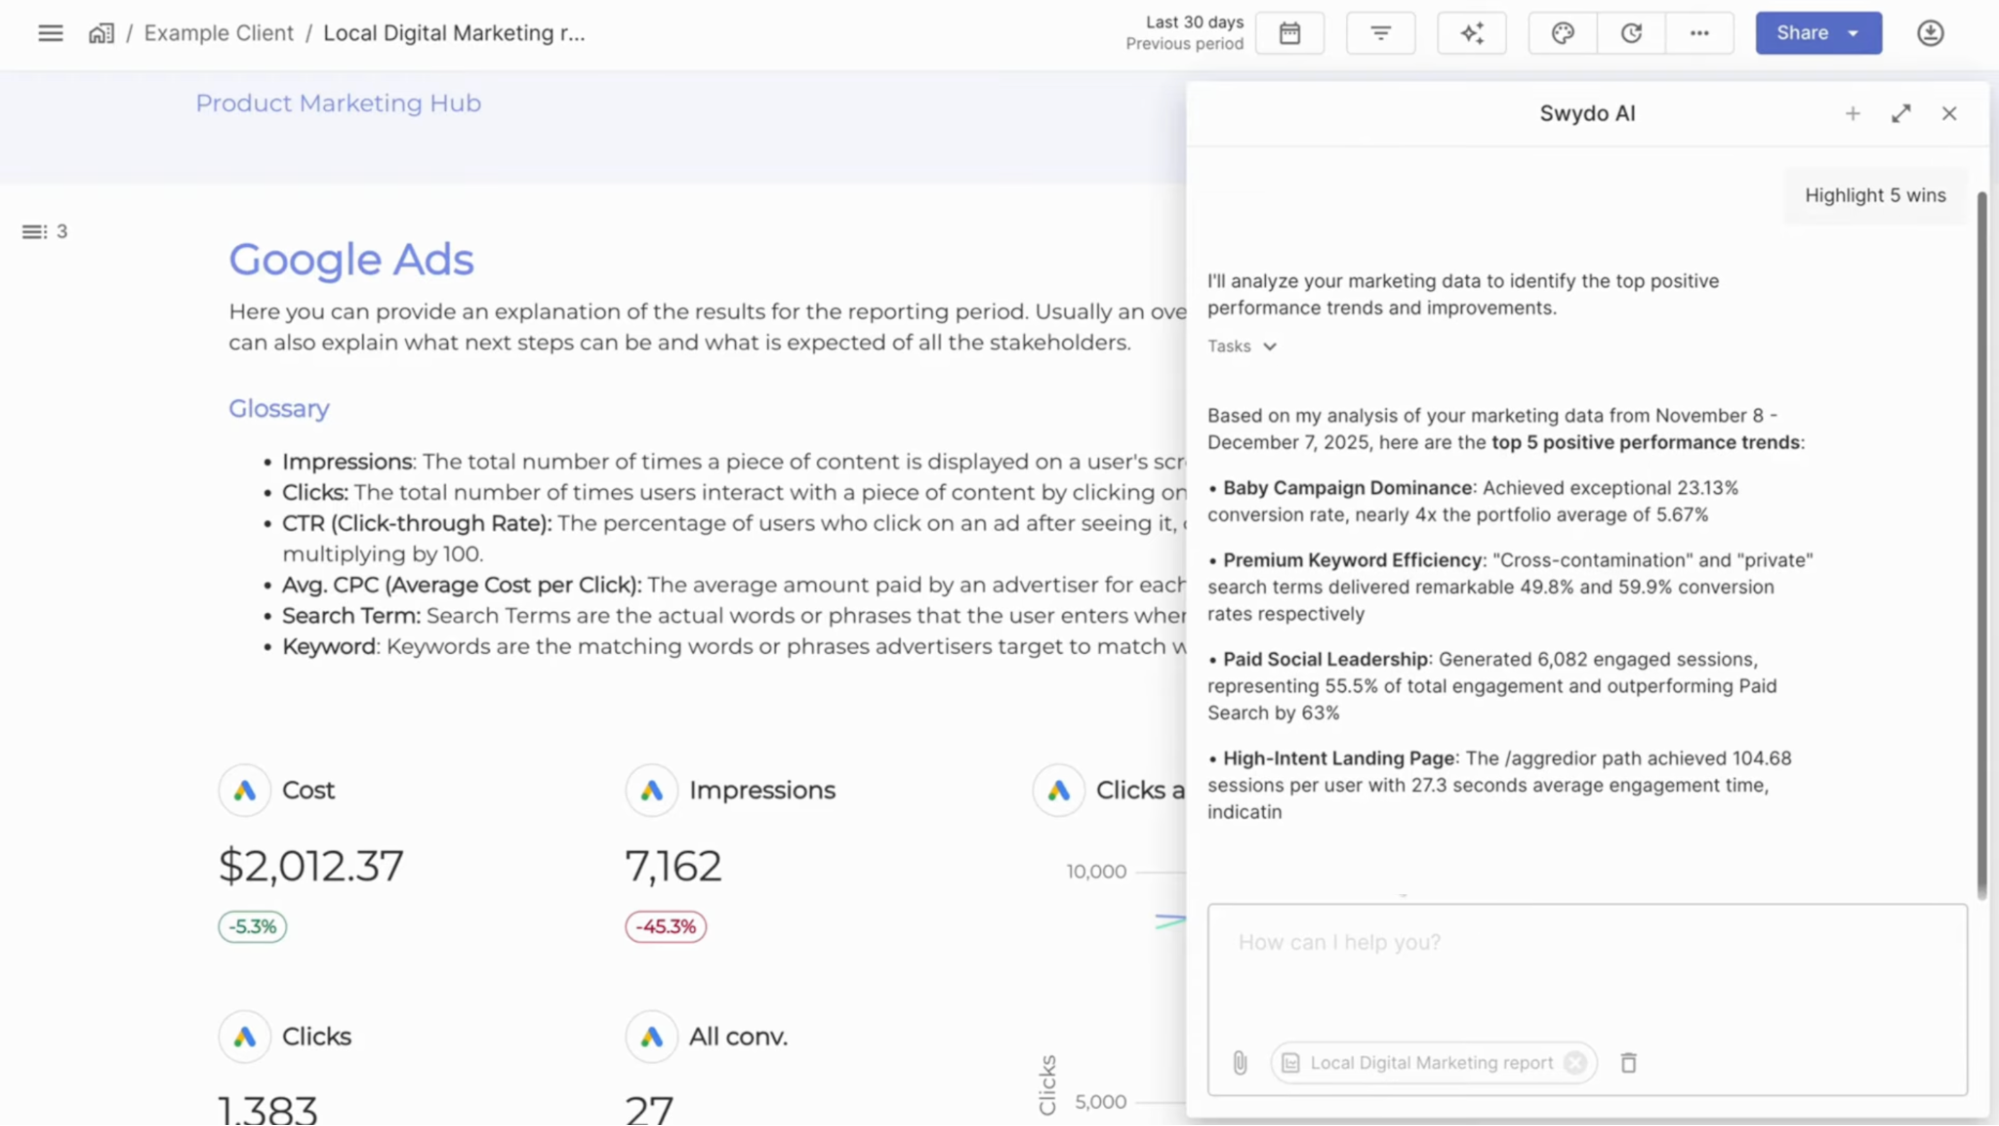The width and height of the screenshot is (1999, 1126).
Task: Start a new Swydo AI chat
Action: 1852,114
